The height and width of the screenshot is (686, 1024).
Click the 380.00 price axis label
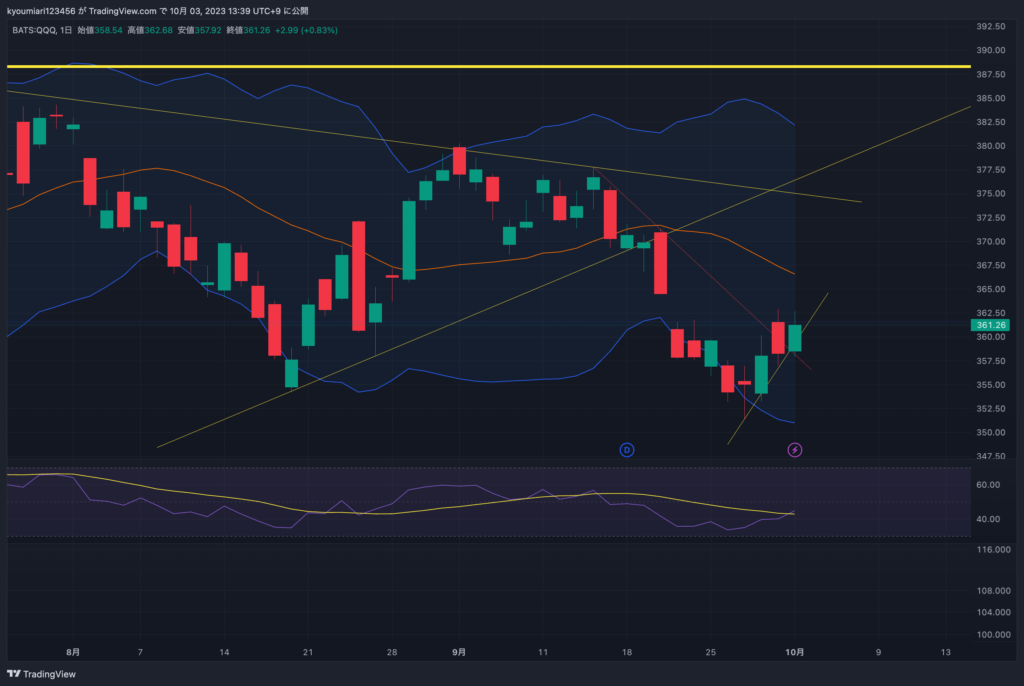[x=991, y=146]
